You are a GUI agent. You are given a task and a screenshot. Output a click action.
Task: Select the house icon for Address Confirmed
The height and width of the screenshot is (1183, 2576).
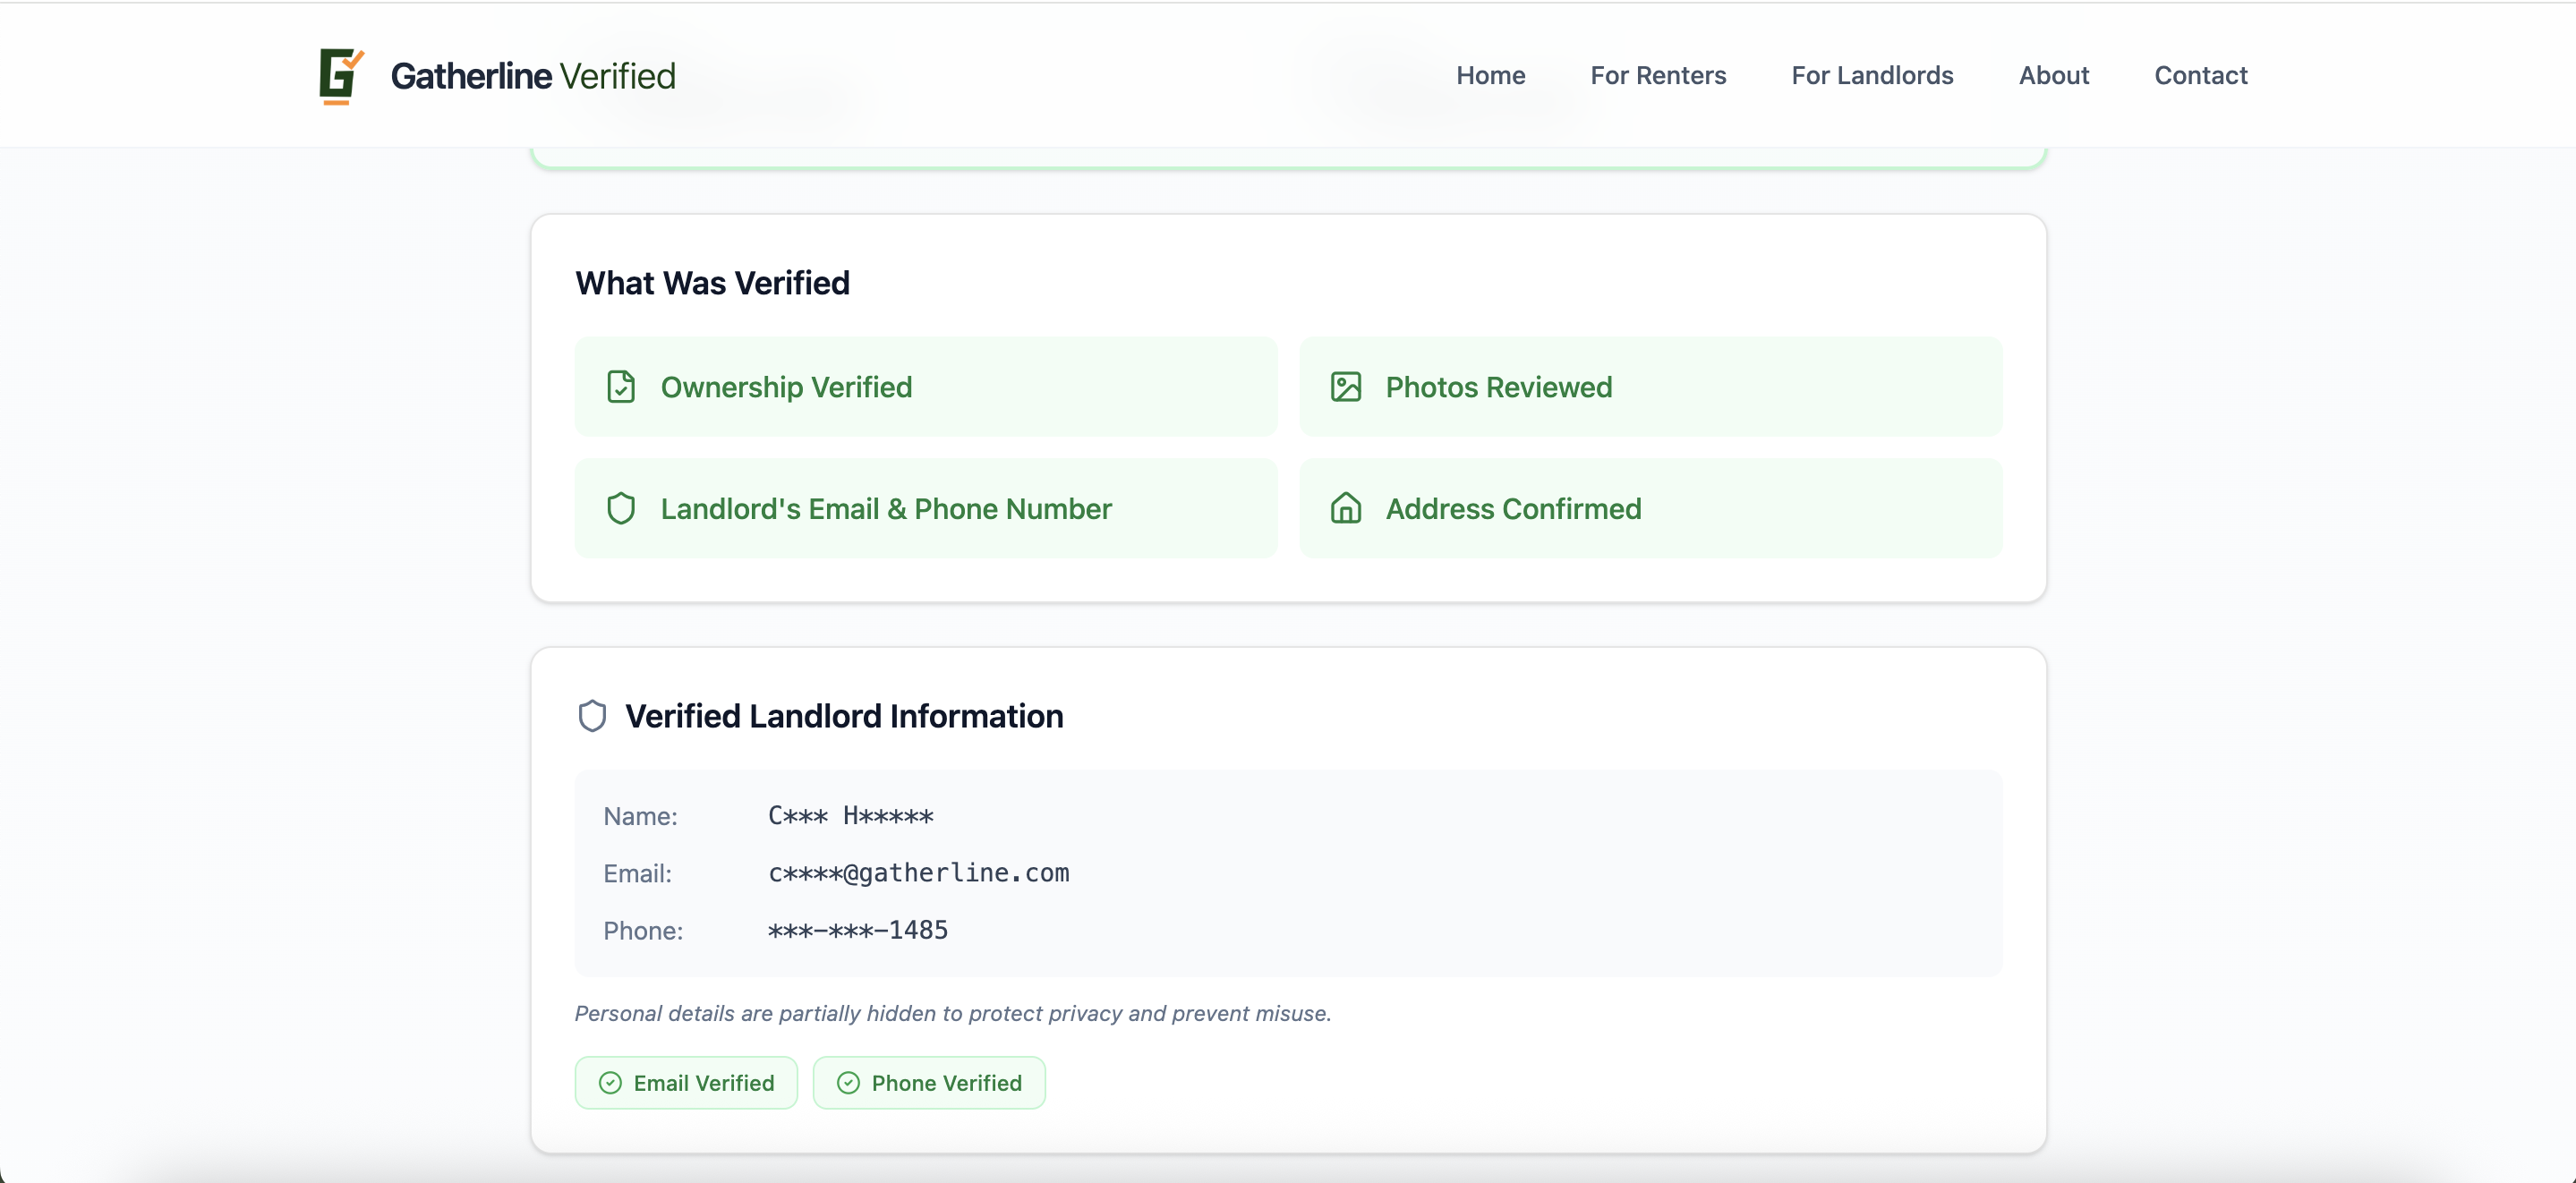tap(1345, 508)
